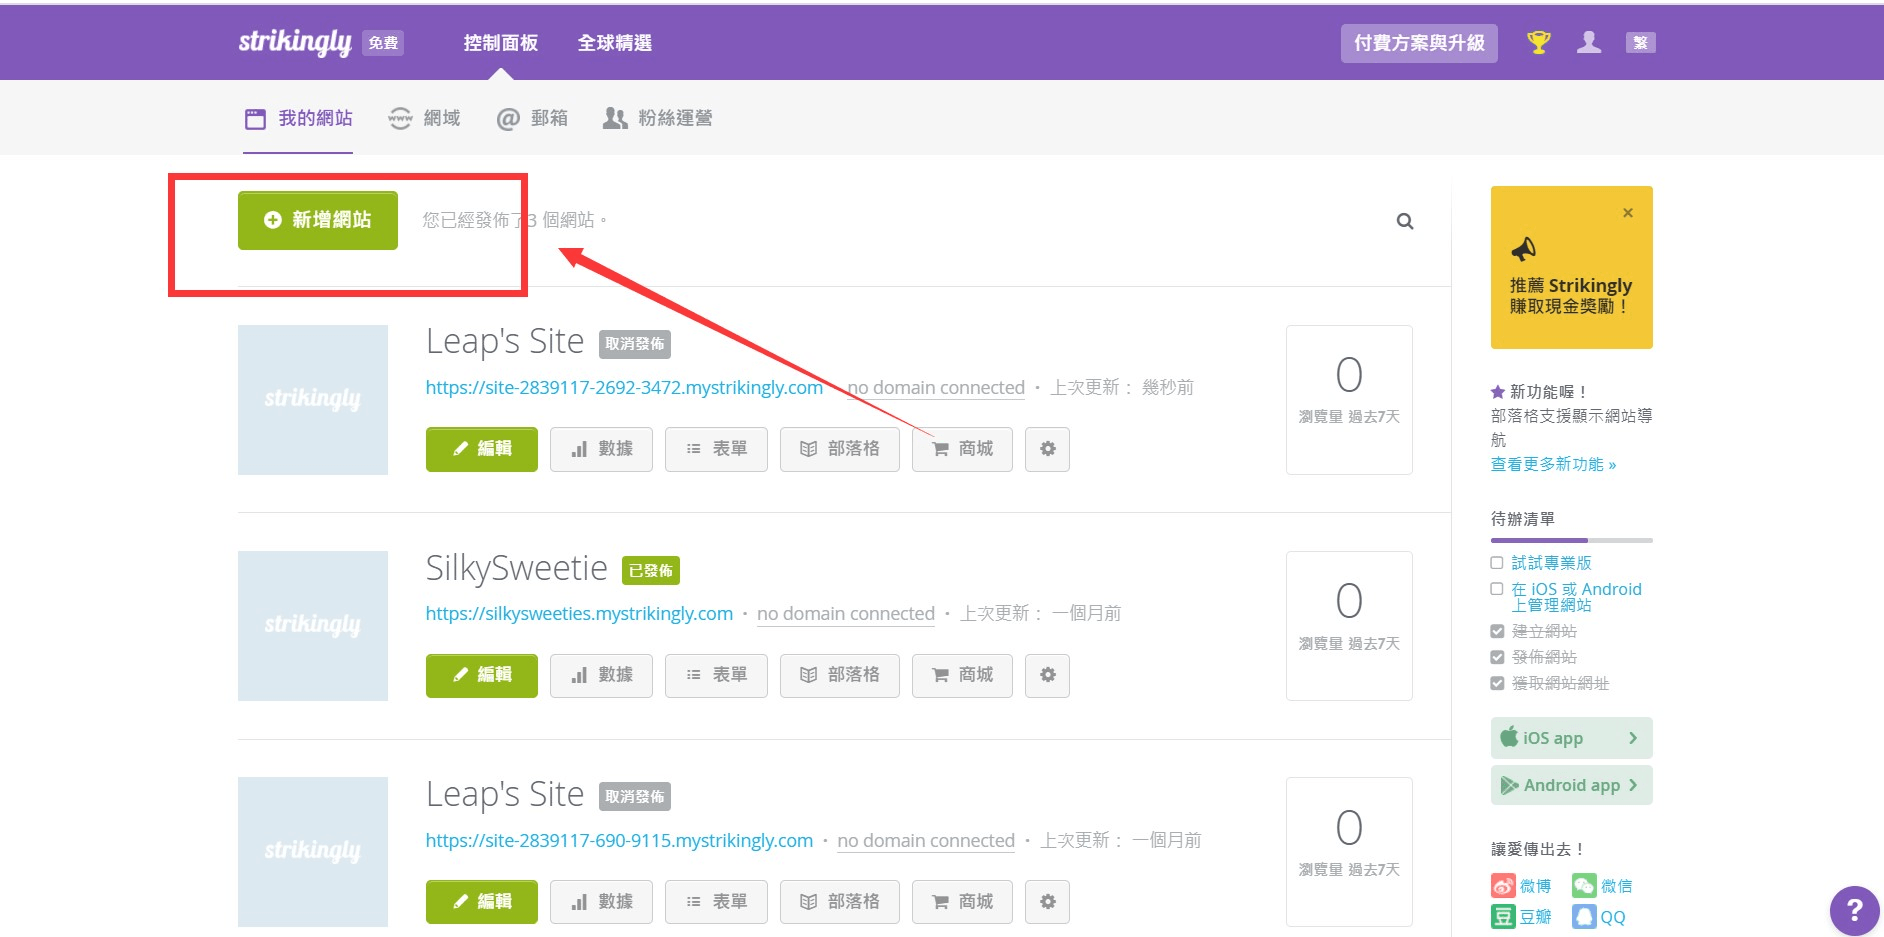Expand the iOS app link chevron
The height and width of the screenshot is (937, 1884).
[1632, 738]
